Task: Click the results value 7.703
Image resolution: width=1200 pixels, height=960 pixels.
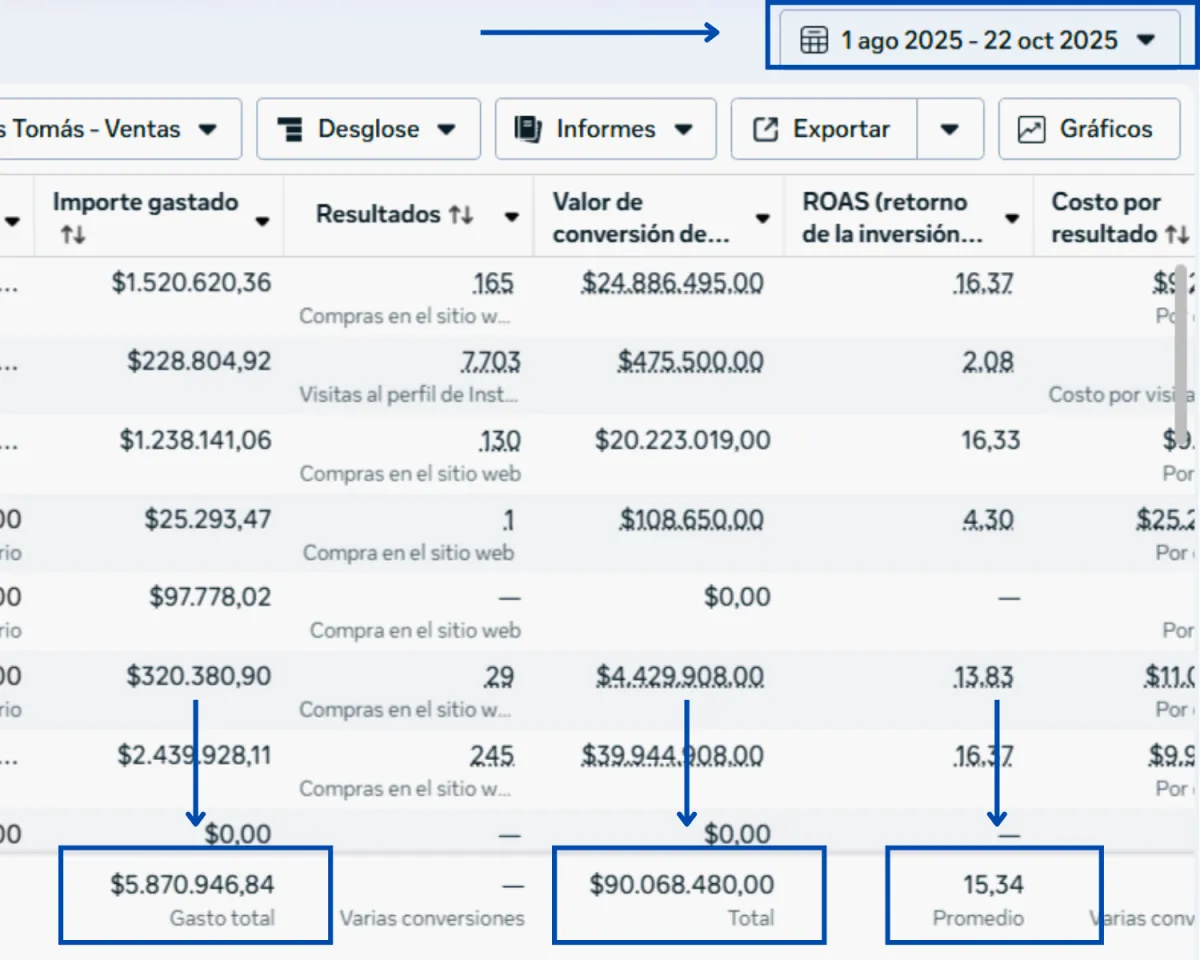Action: [x=490, y=361]
